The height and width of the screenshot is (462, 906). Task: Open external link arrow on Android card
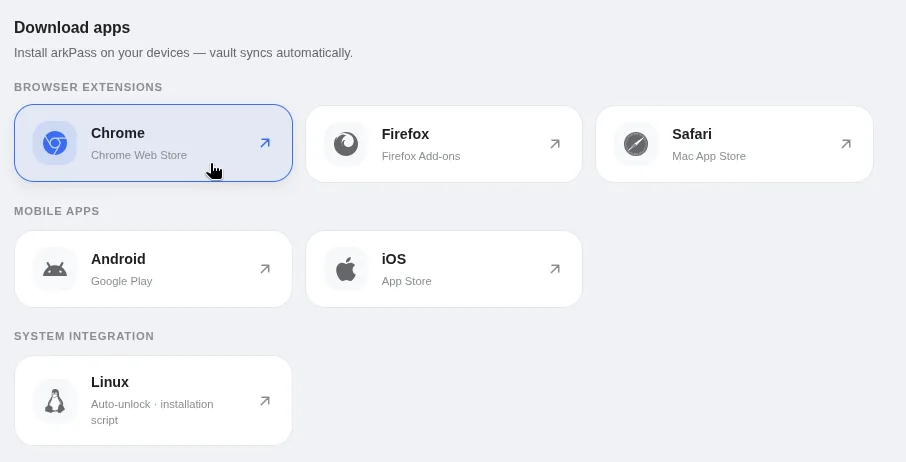click(265, 269)
